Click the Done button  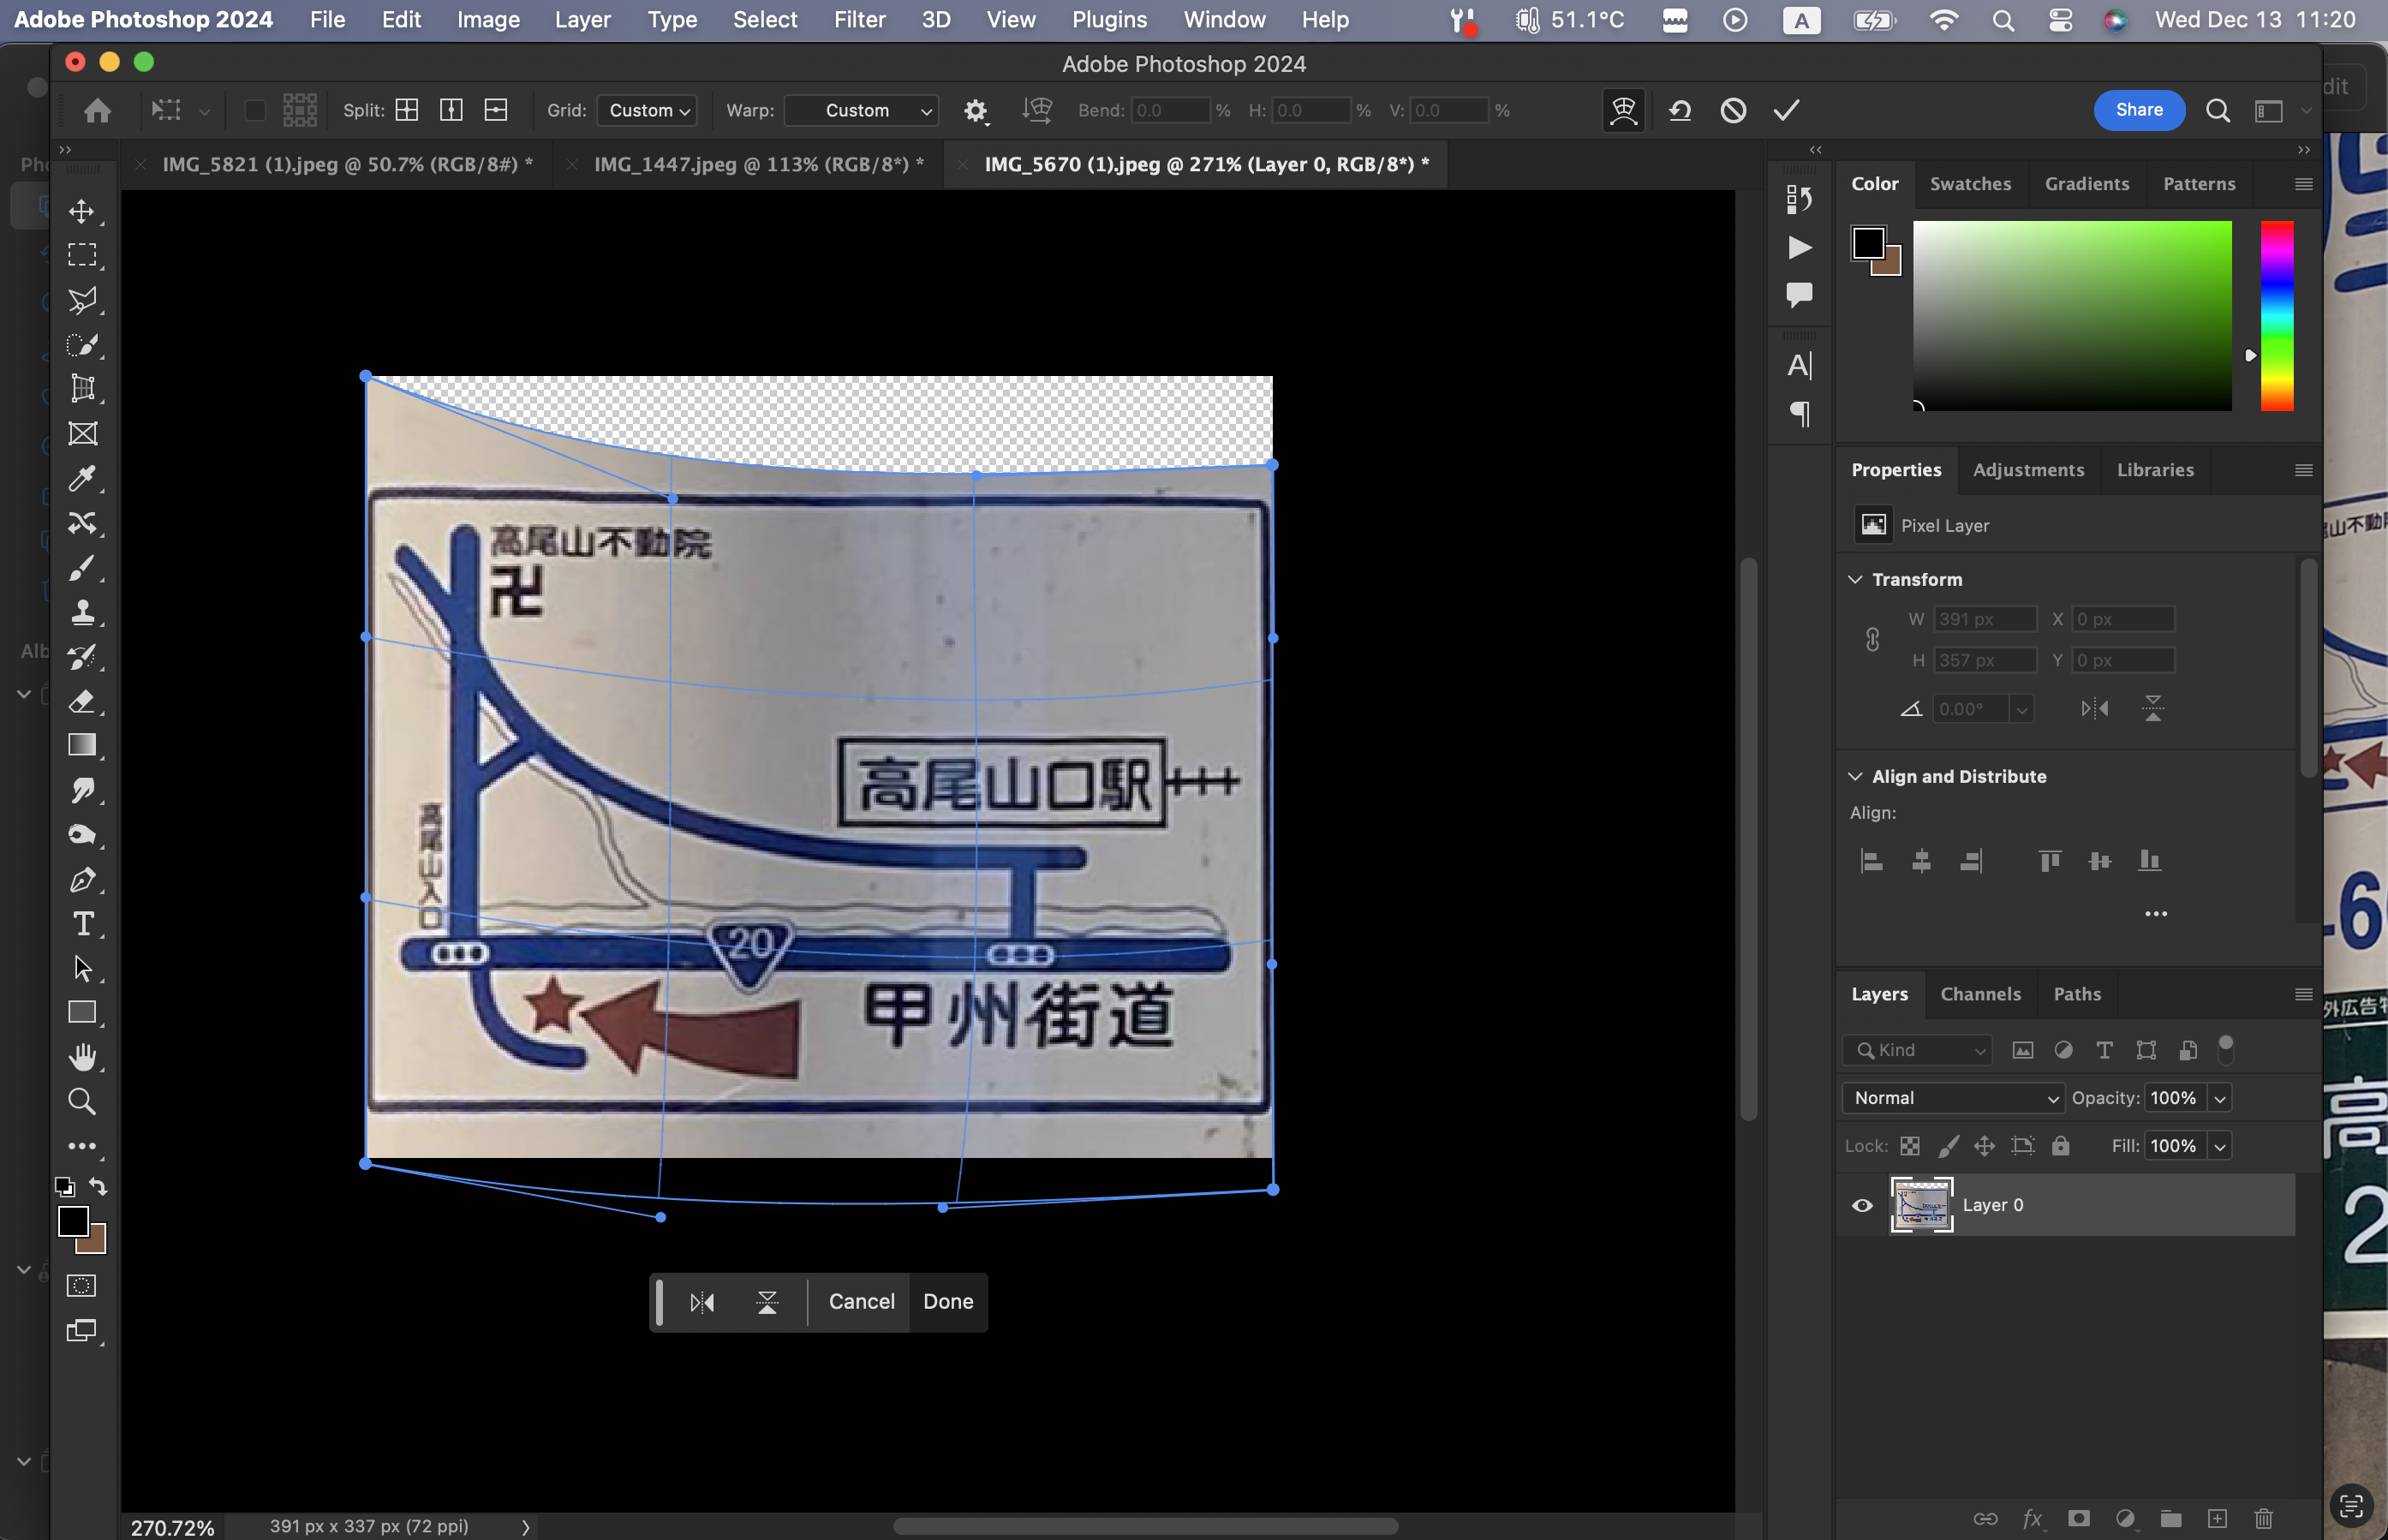(947, 1302)
